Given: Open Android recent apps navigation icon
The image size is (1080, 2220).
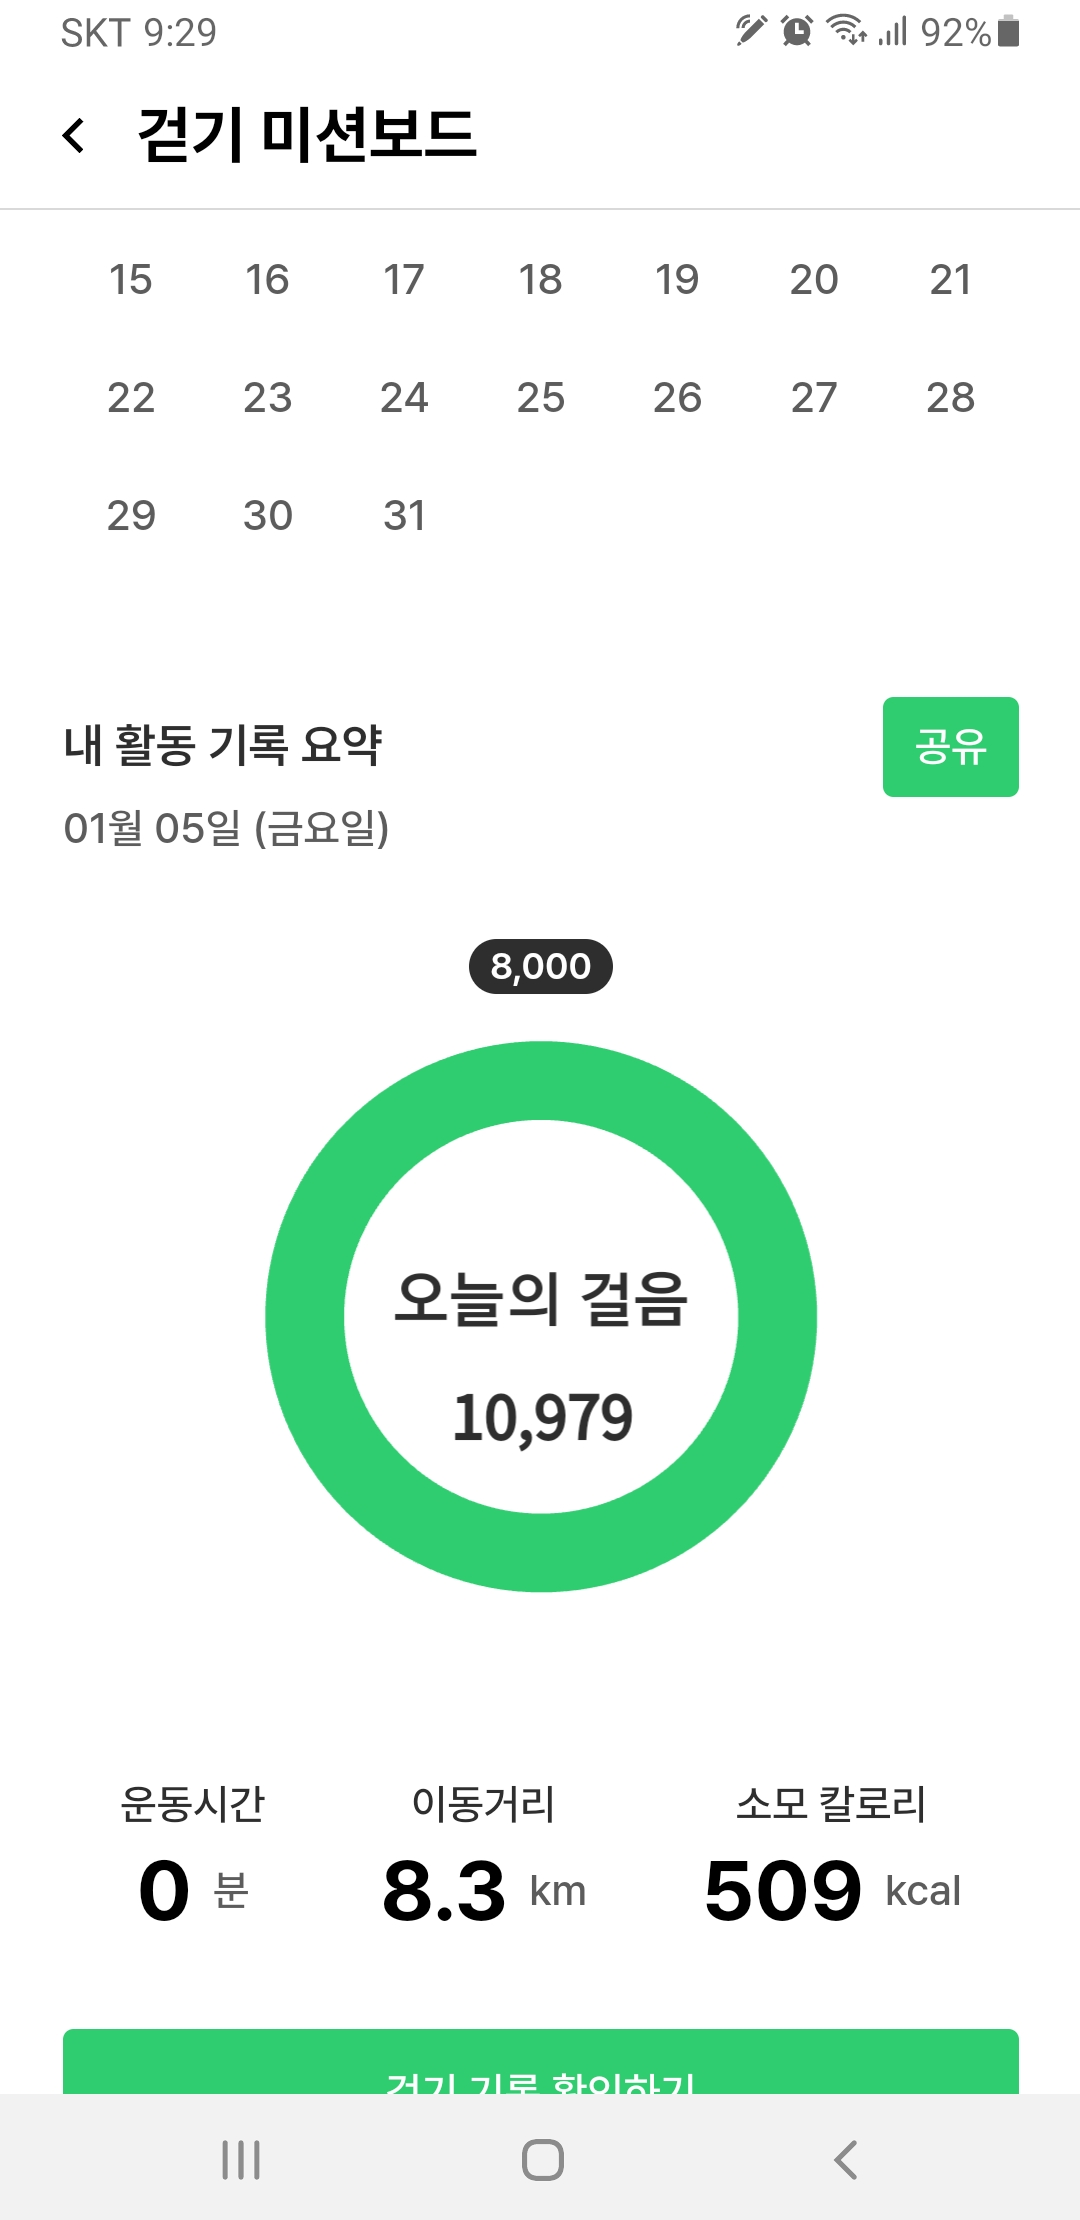Looking at the screenshot, I should [x=241, y=2159].
